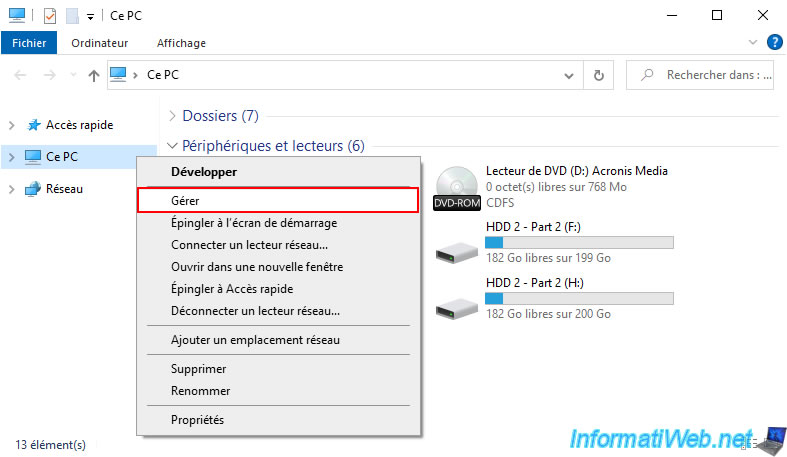Switch to the Ordinateur ribbon tab
The image size is (787, 457).
coord(100,43)
